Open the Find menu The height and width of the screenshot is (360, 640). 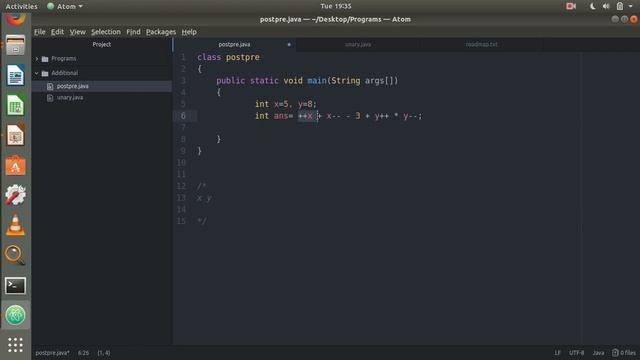coord(133,32)
